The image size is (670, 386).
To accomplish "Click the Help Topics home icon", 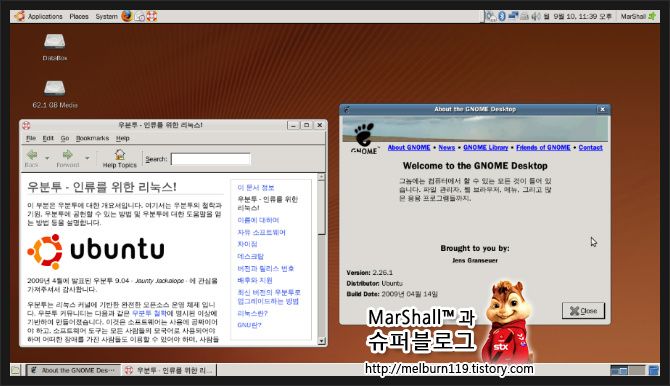I will (x=120, y=154).
